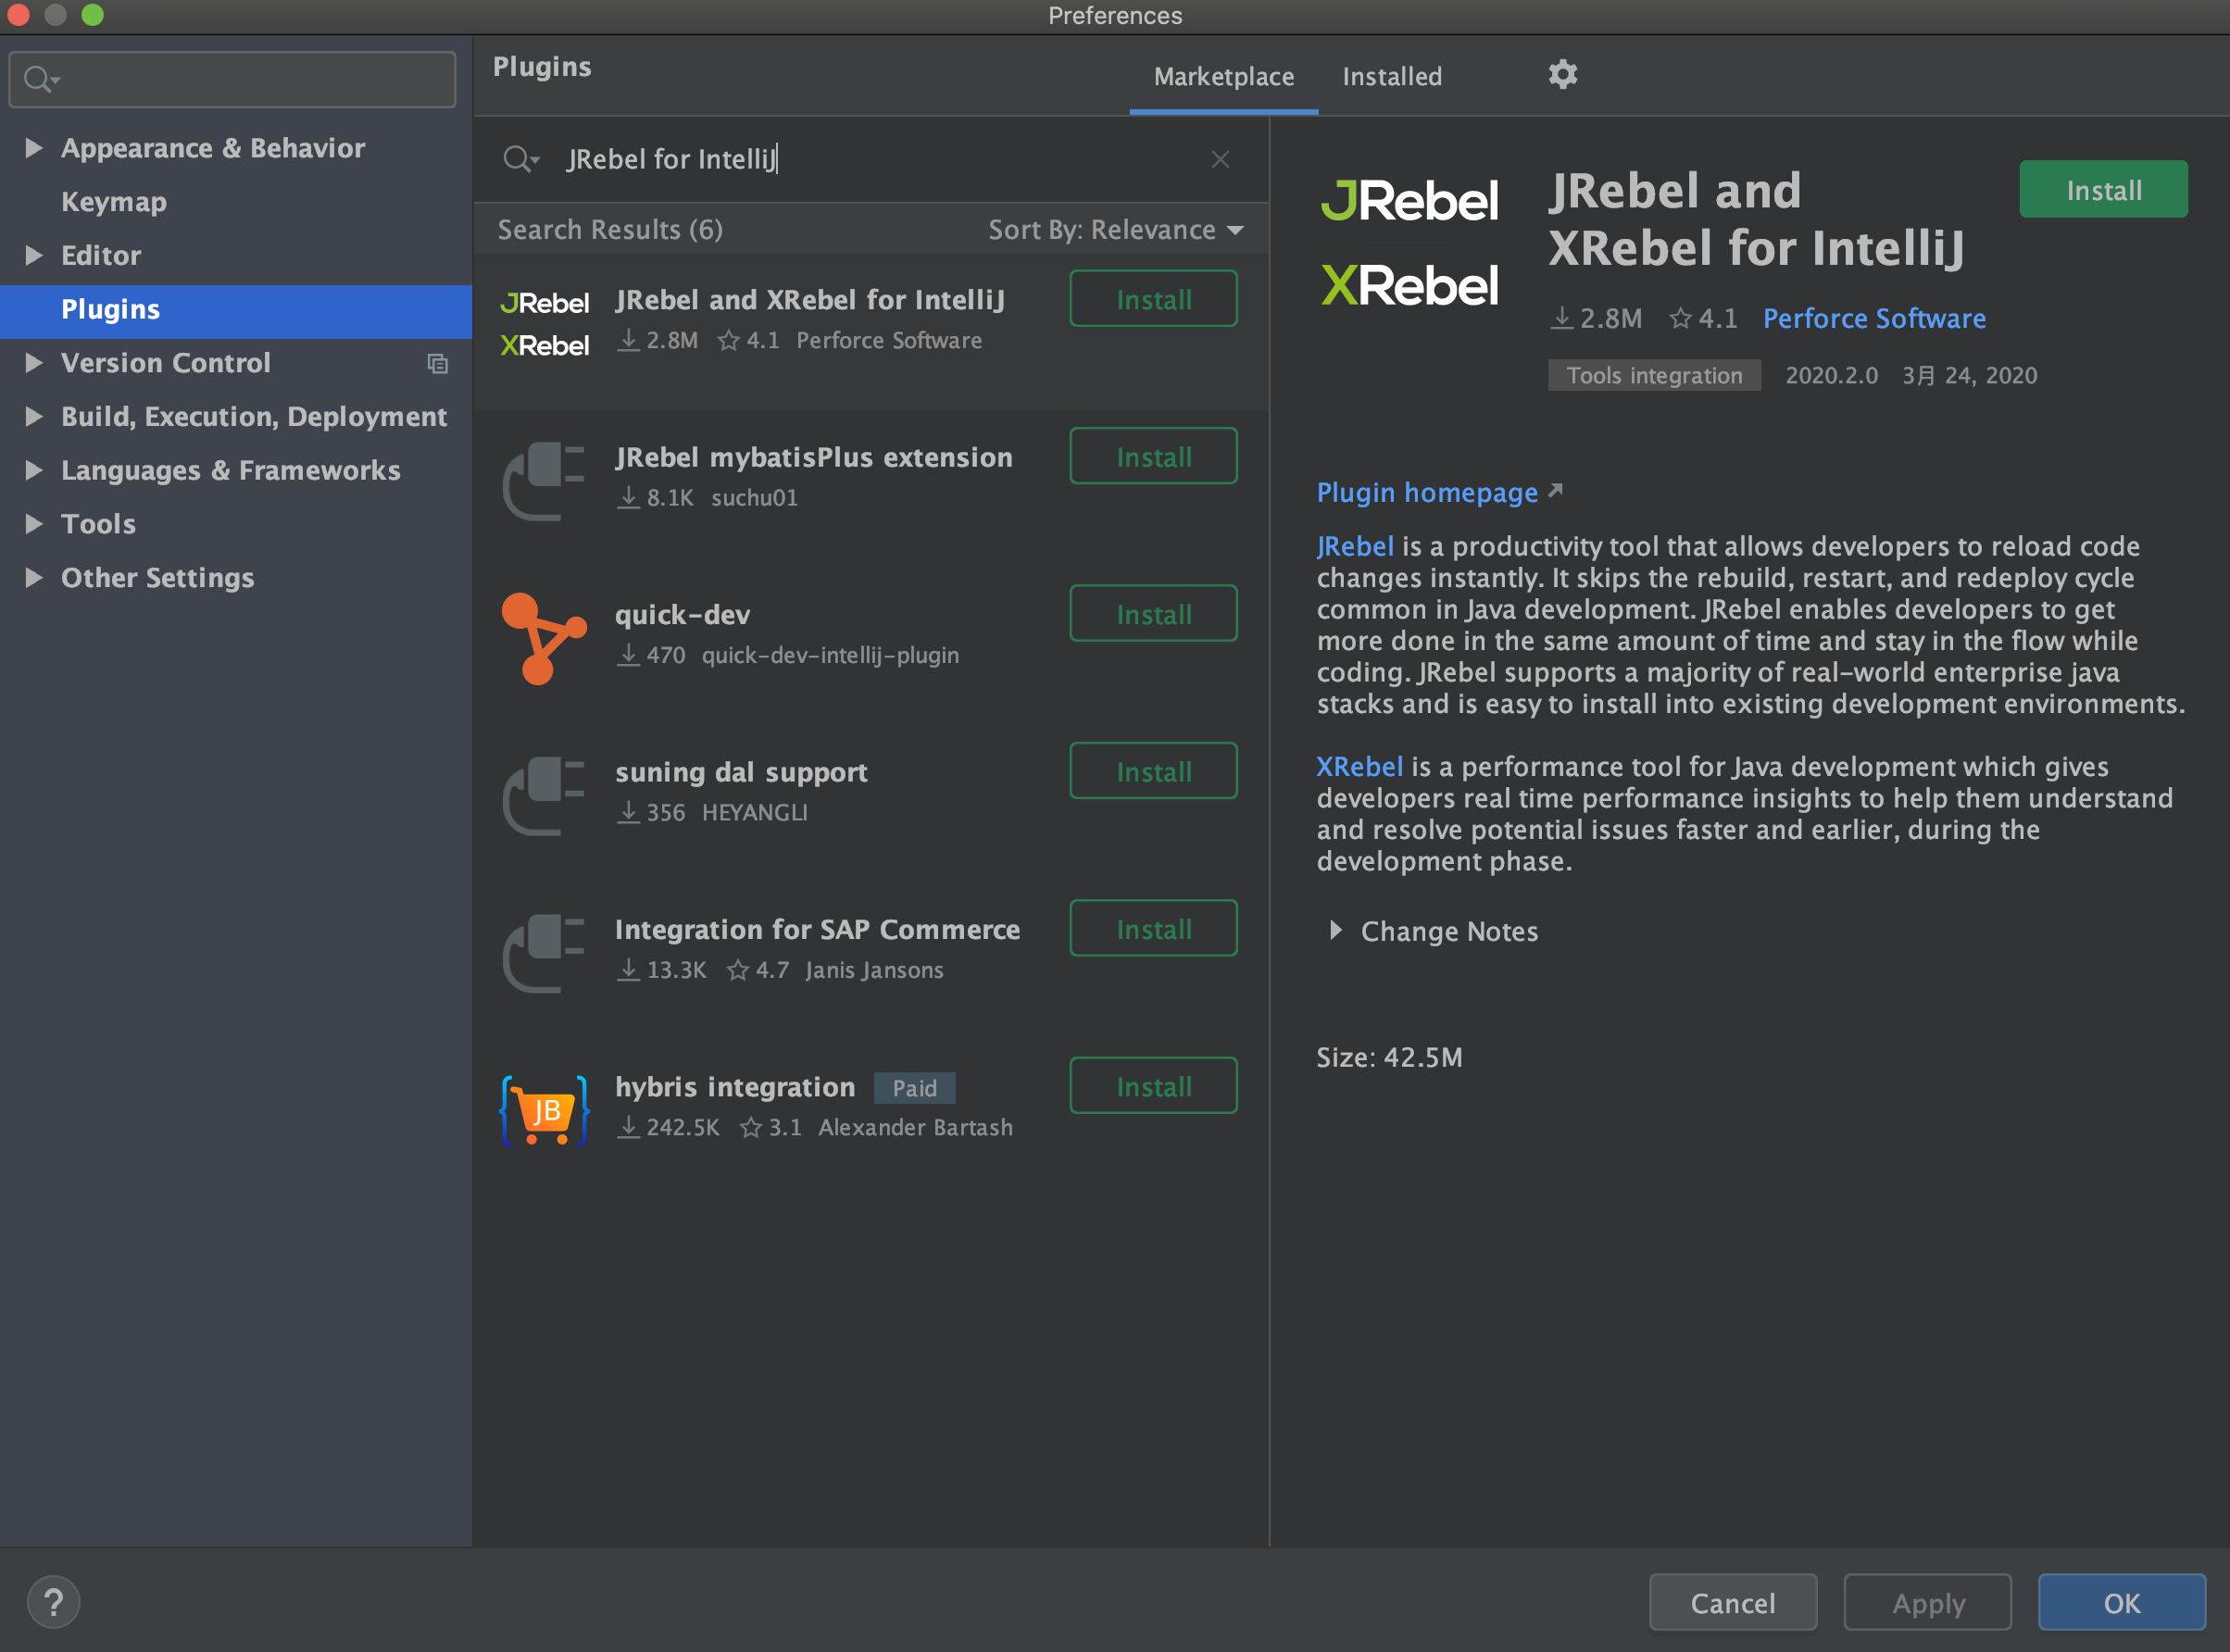Expand Build, Execution, Deployment node
Viewport: 2230px width, 1652px height.
[33, 416]
